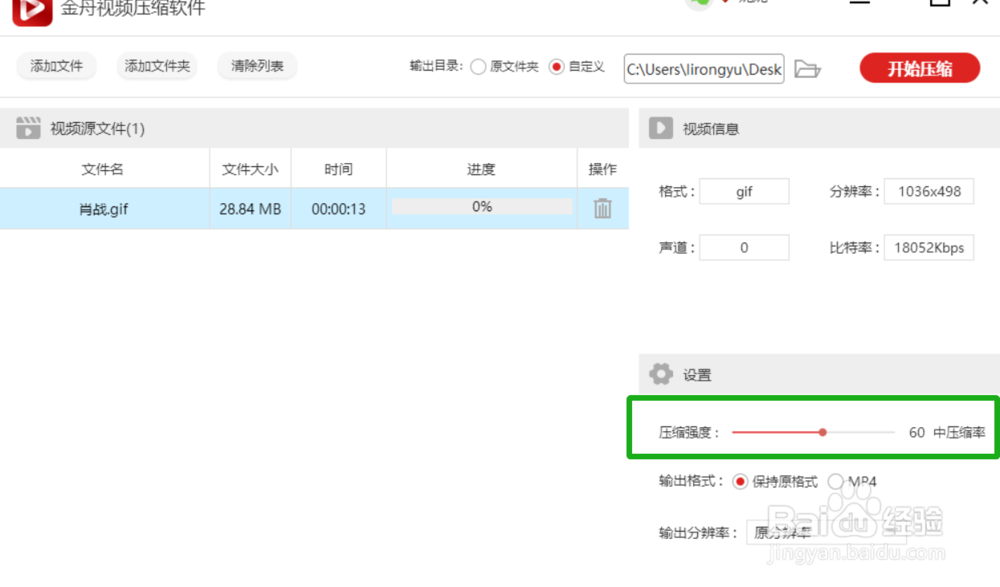Open the output folder browse icon
This screenshot has width=1000, height=587.
[x=809, y=68]
